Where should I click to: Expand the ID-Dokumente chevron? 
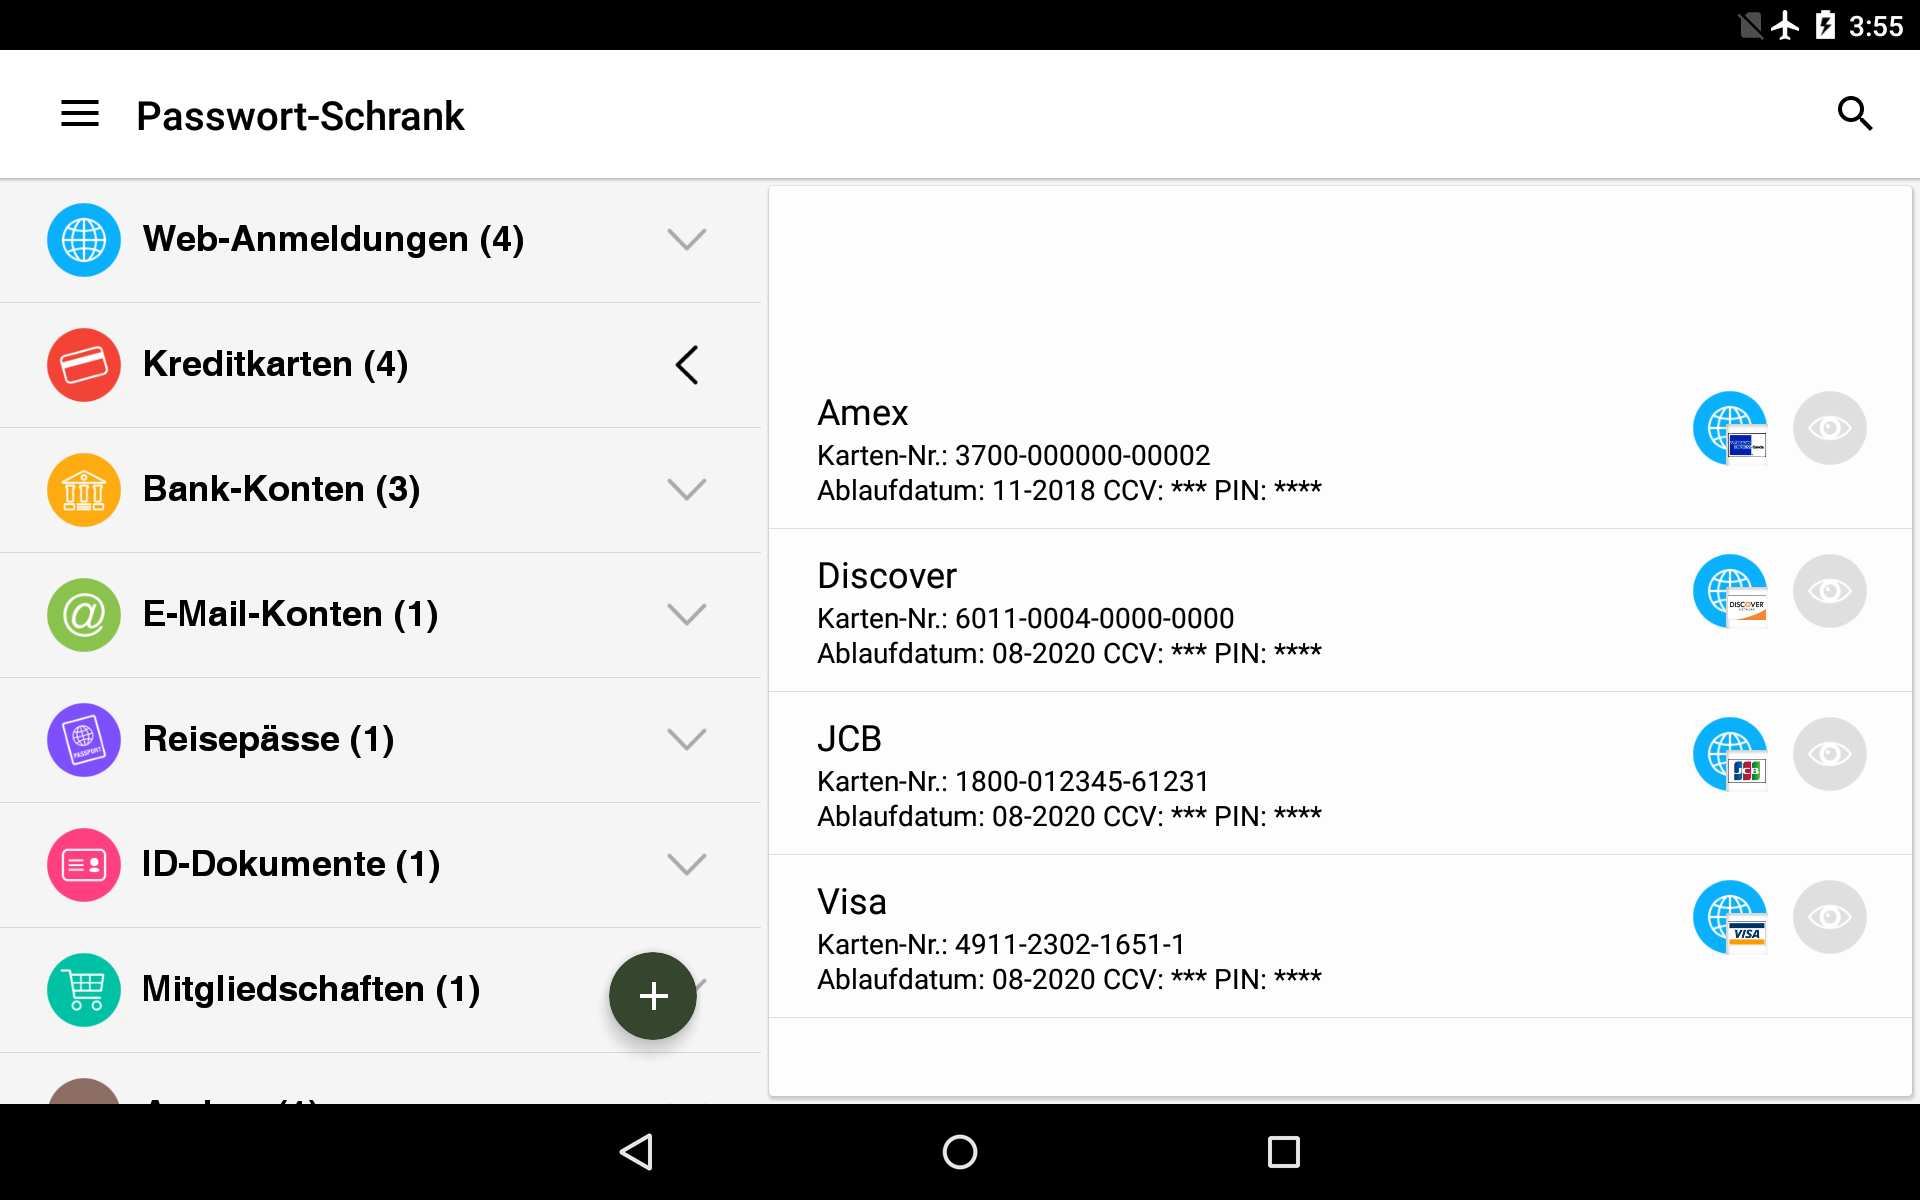[x=687, y=865]
